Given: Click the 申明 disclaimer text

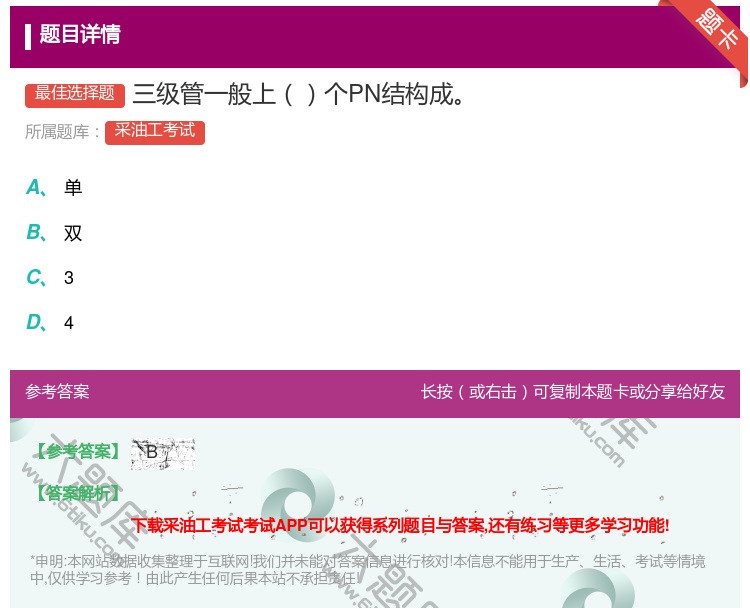Looking at the screenshot, I should (367, 570).
